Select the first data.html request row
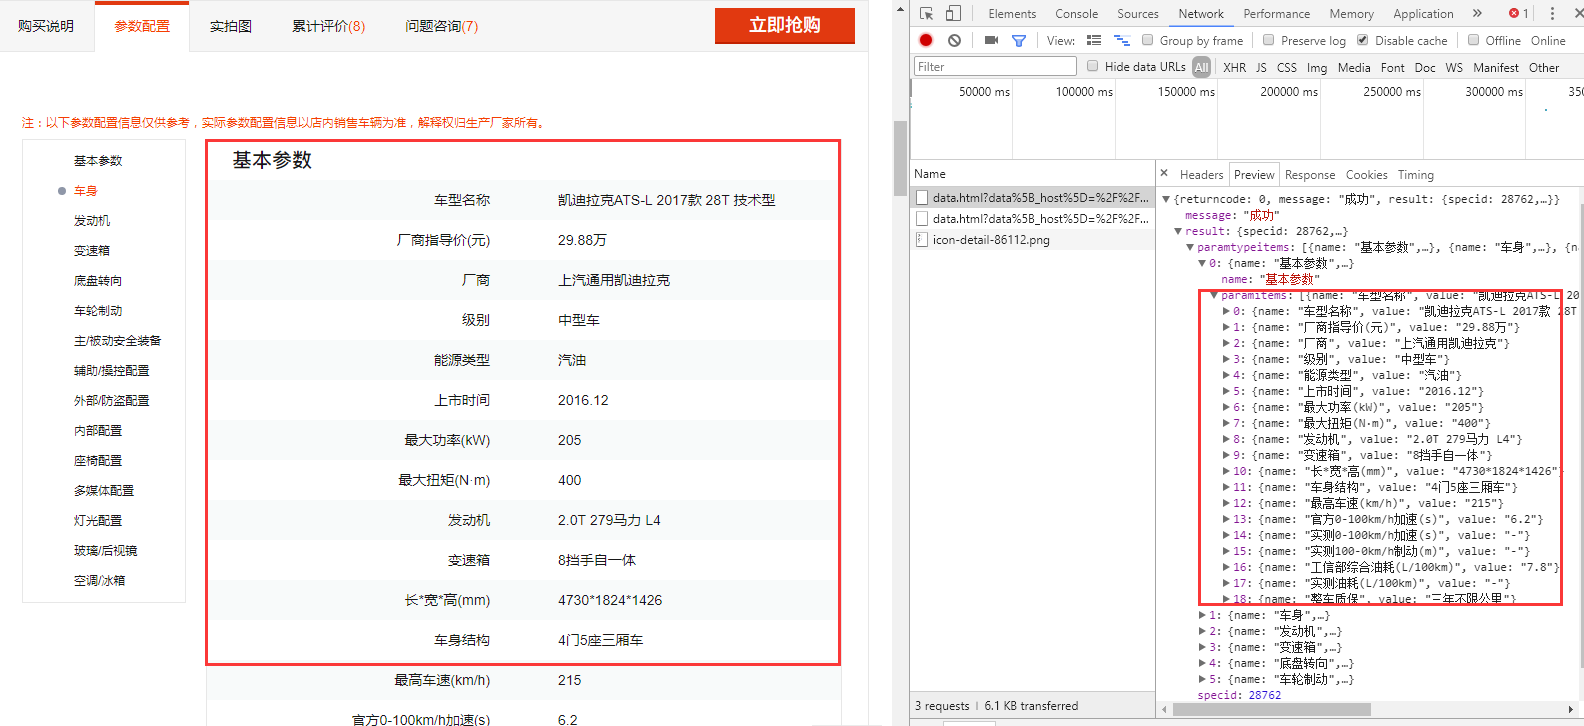1584x726 pixels. pos(1033,198)
